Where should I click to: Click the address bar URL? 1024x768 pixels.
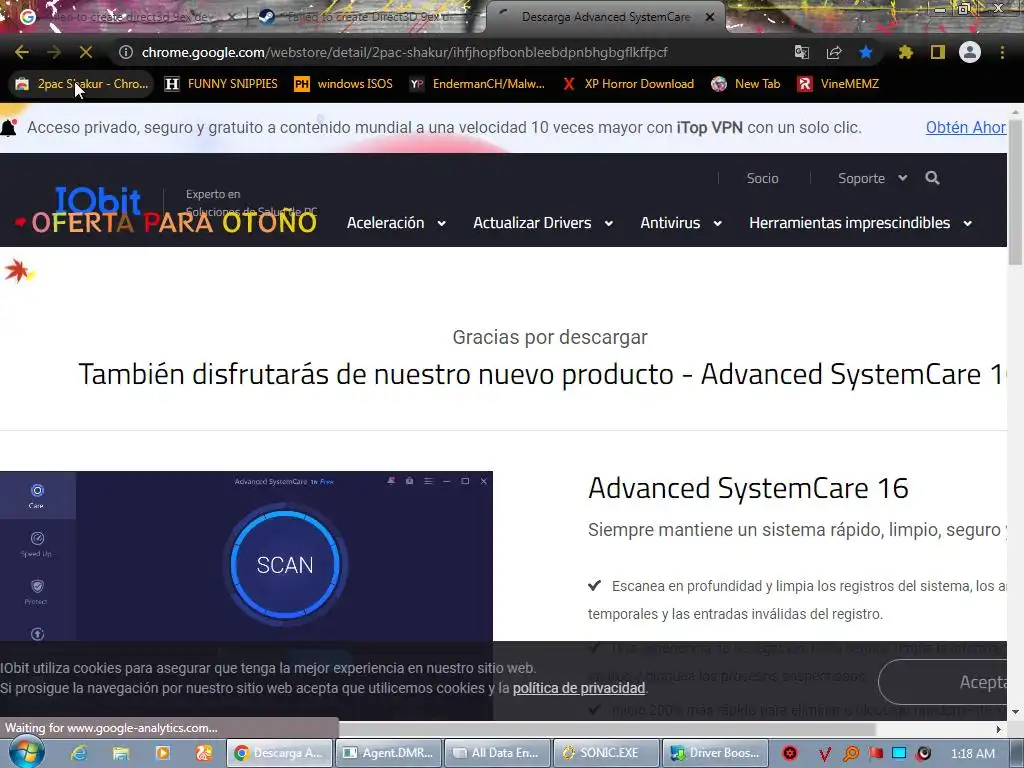(x=404, y=52)
